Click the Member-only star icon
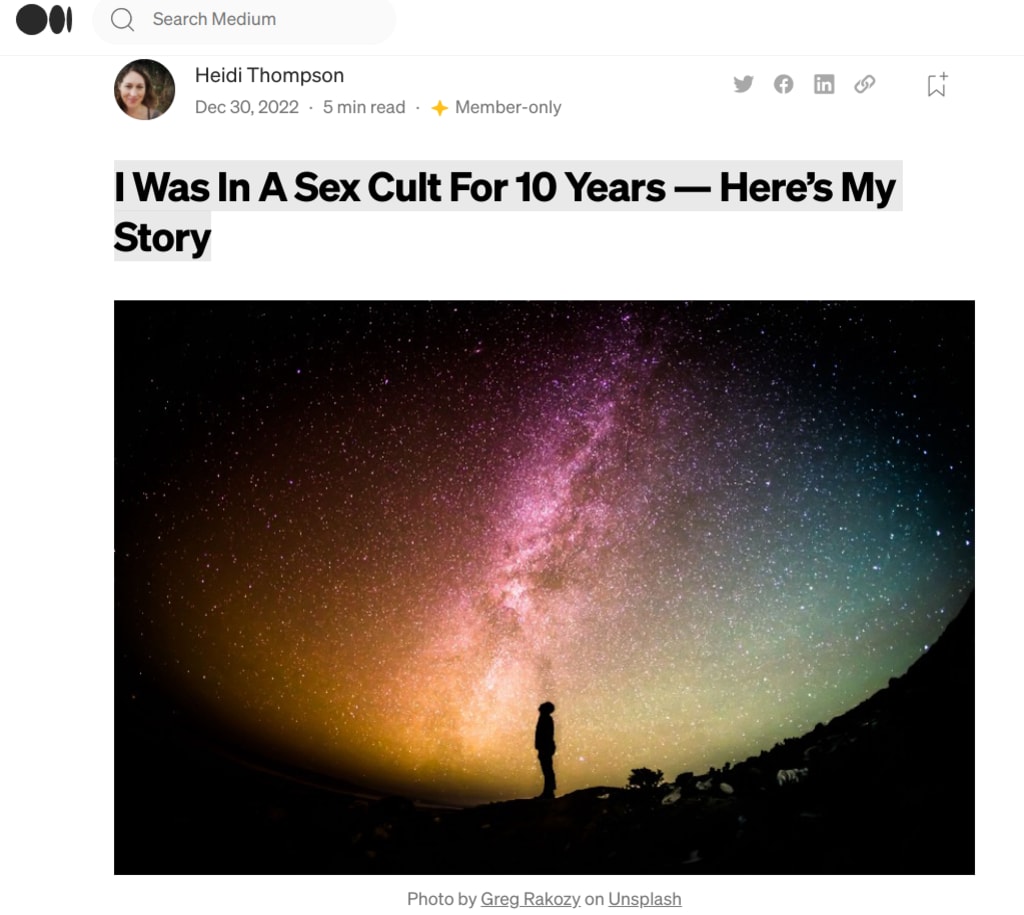This screenshot has height=915, width=1024. tap(440, 108)
